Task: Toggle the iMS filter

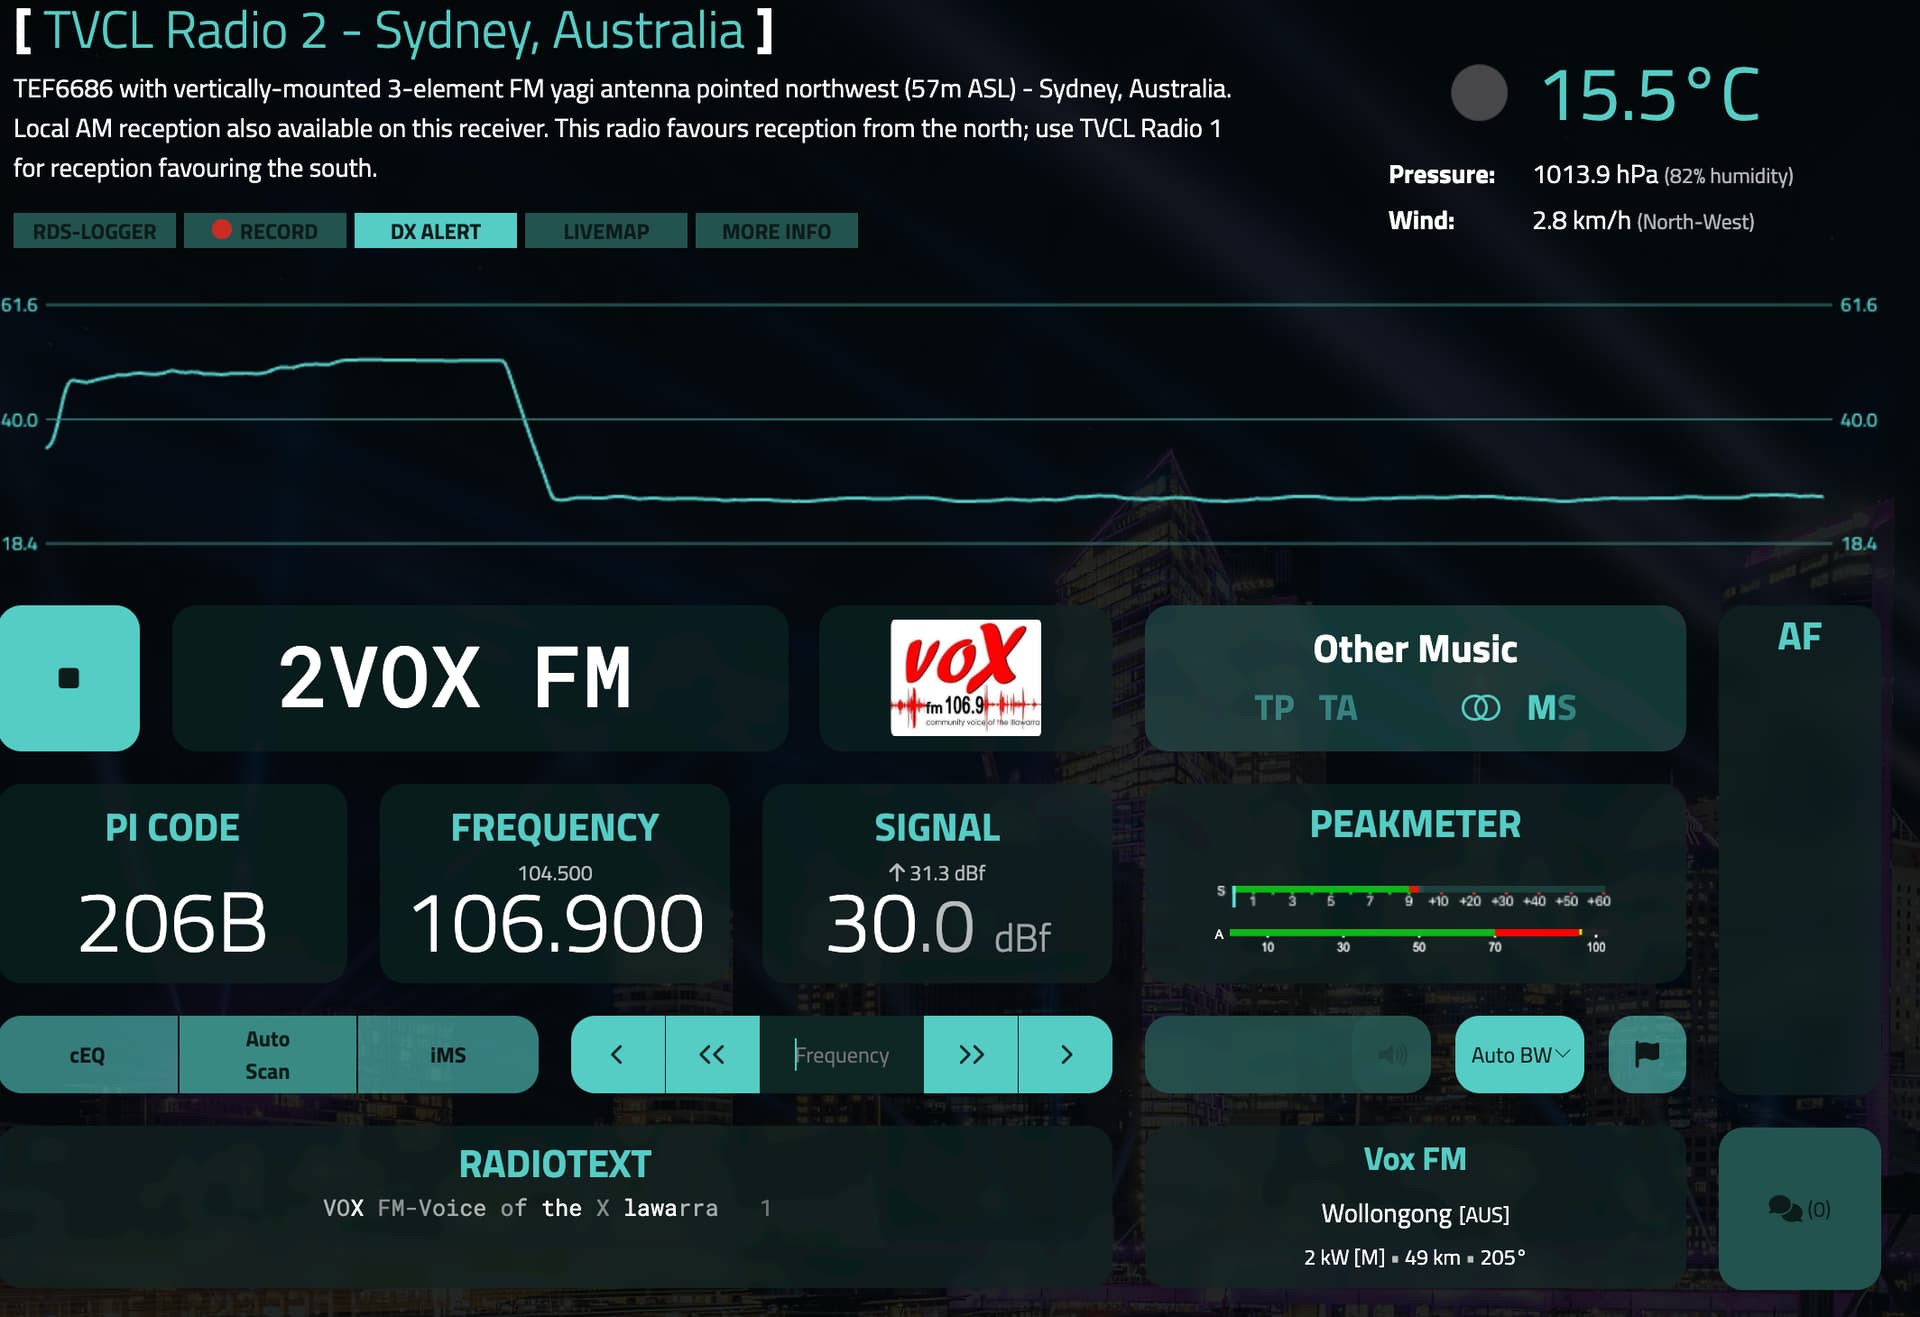Action: point(447,1054)
